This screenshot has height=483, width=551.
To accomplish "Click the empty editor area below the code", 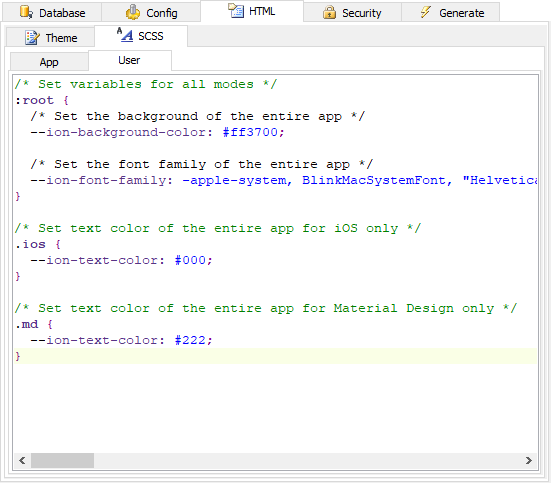I will click(276, 408).
